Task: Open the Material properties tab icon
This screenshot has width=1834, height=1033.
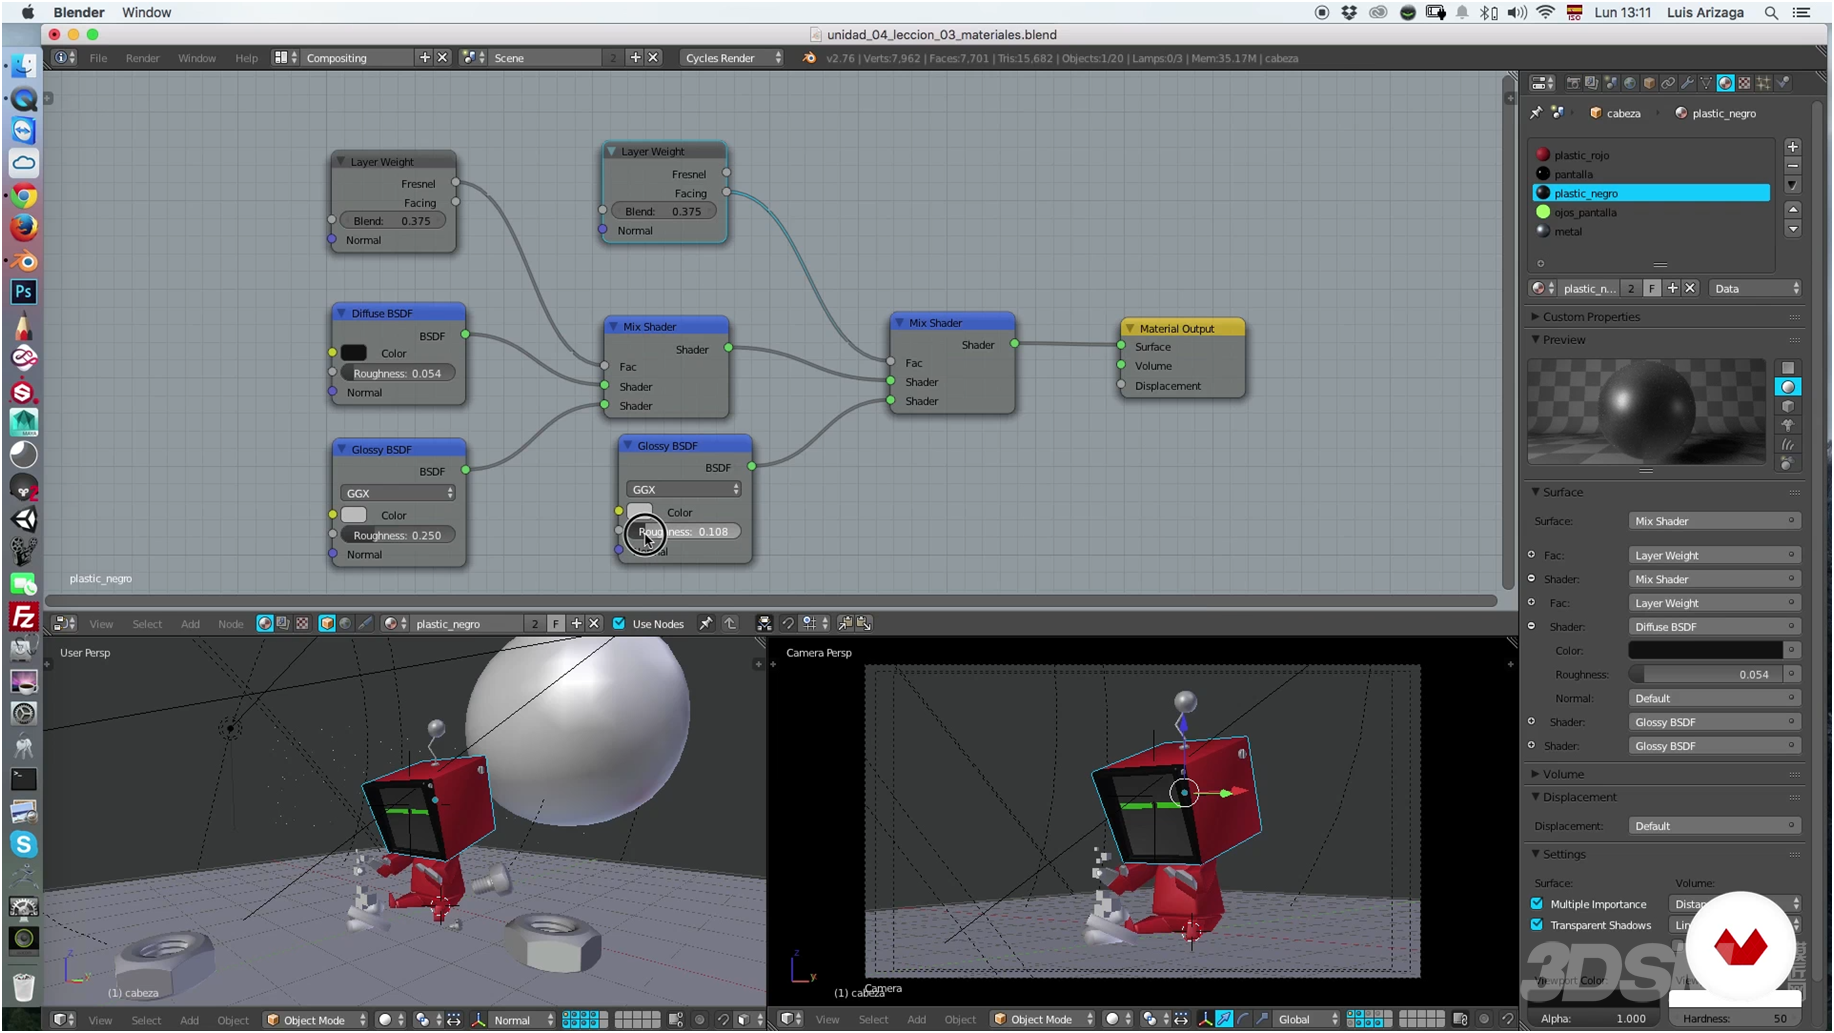Action: [1725, 83]
